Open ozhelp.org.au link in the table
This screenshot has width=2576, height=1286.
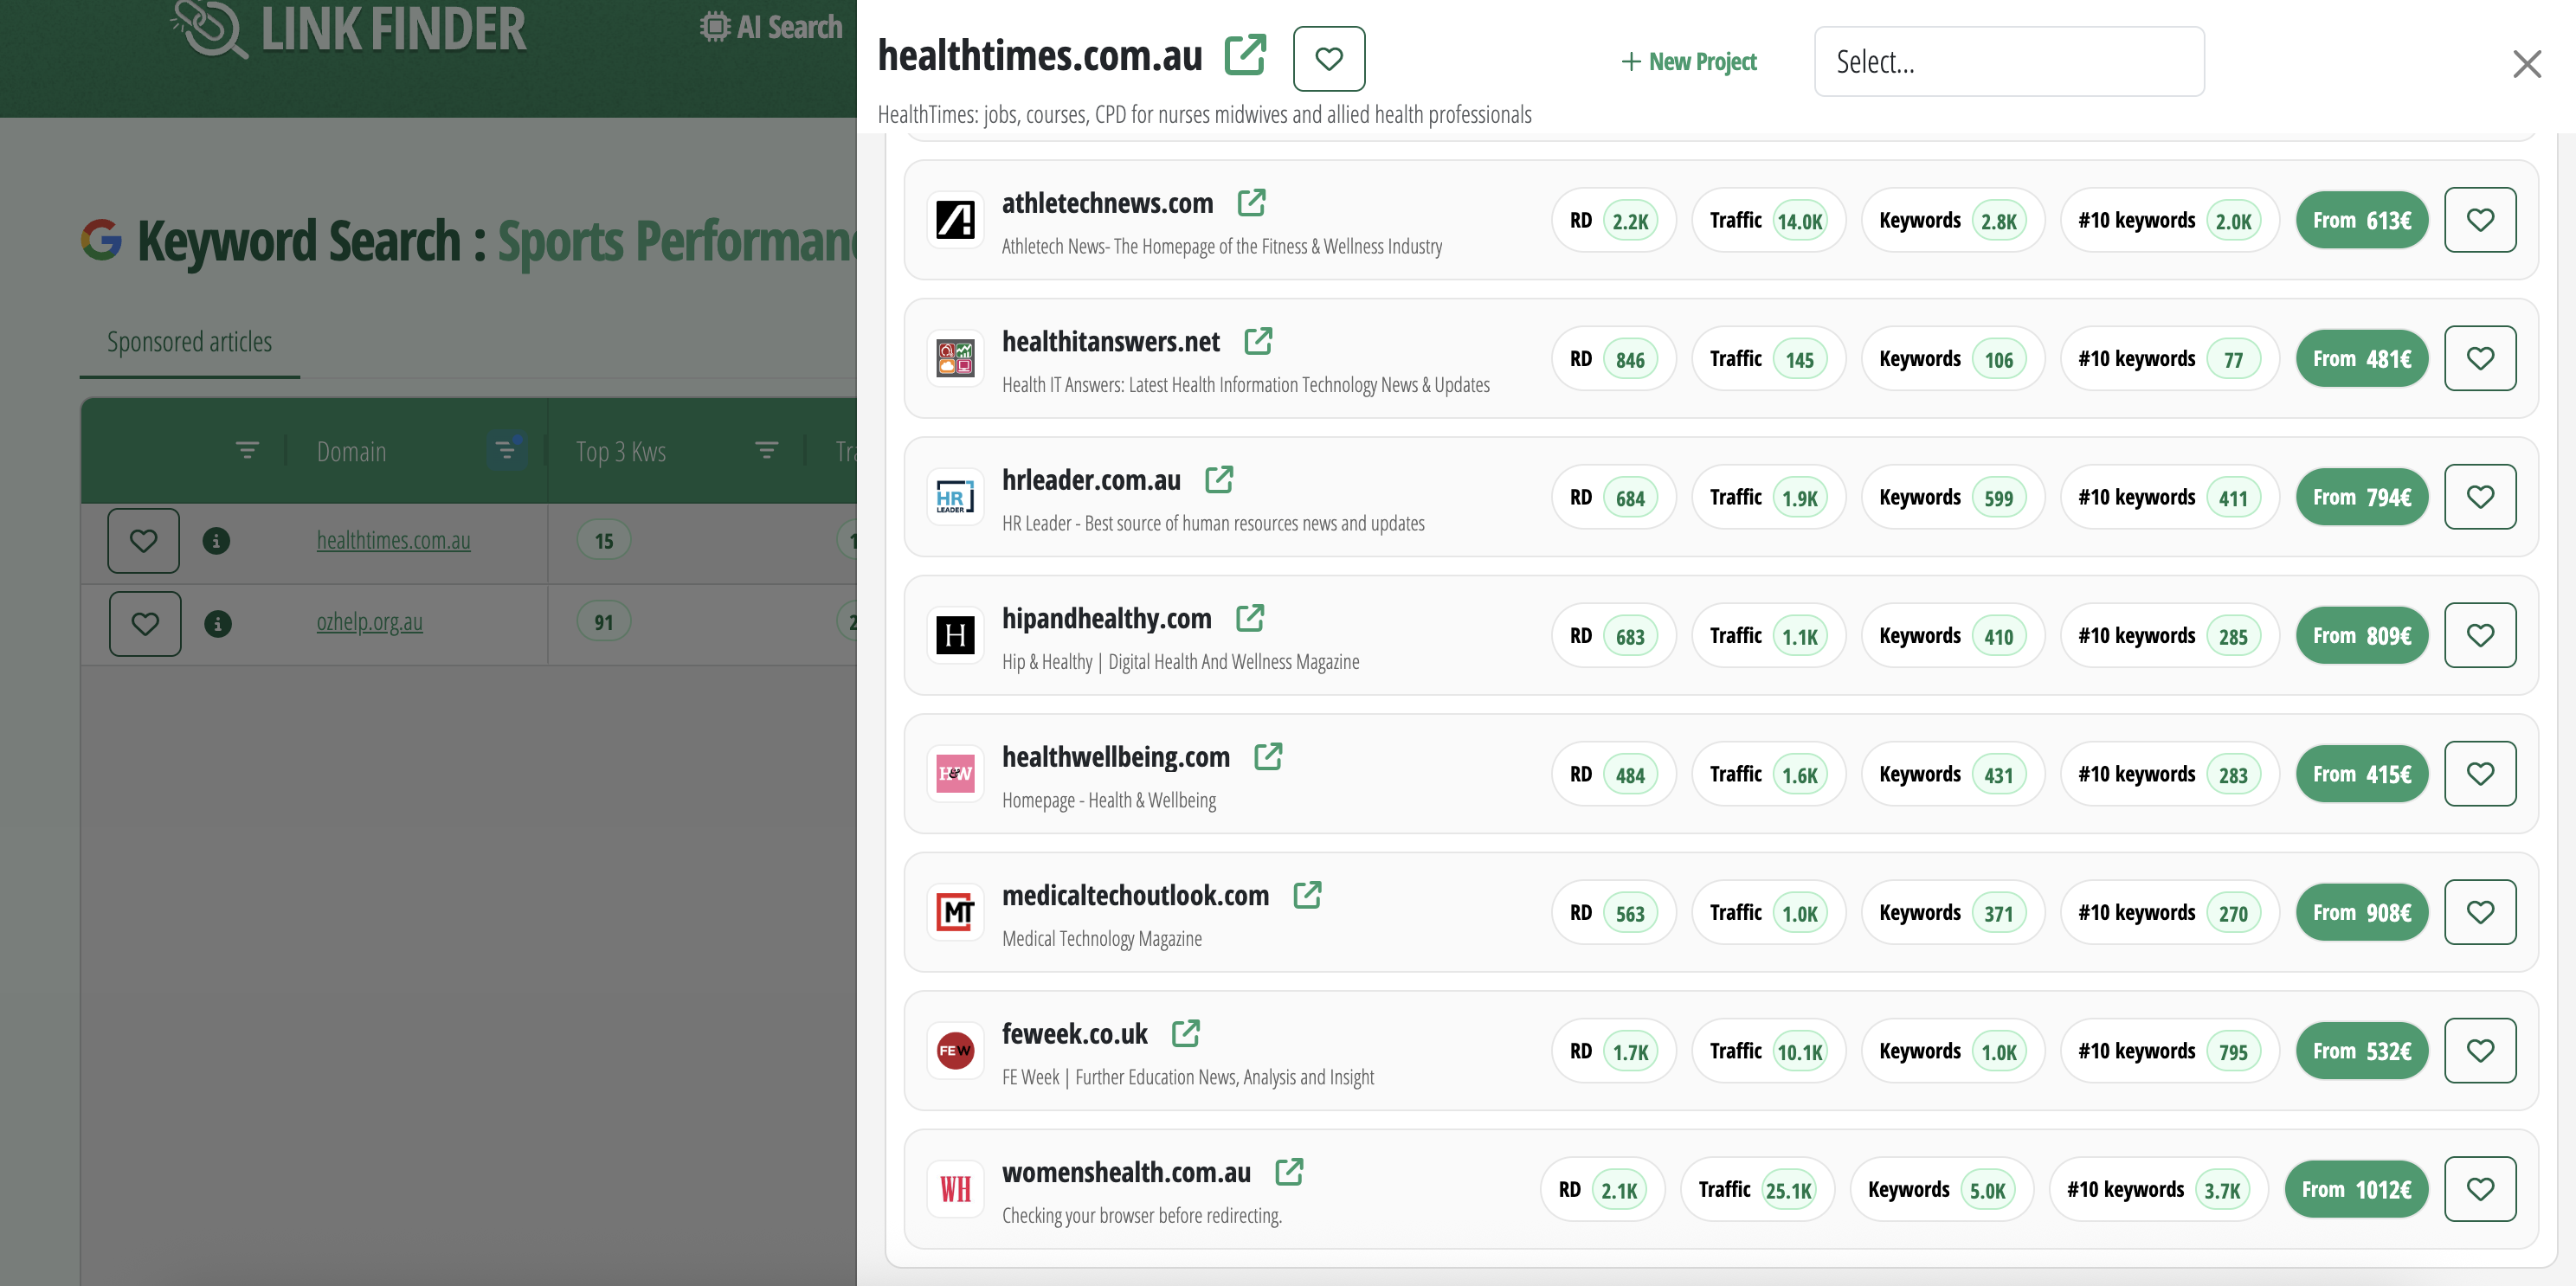tap(369, 622)
